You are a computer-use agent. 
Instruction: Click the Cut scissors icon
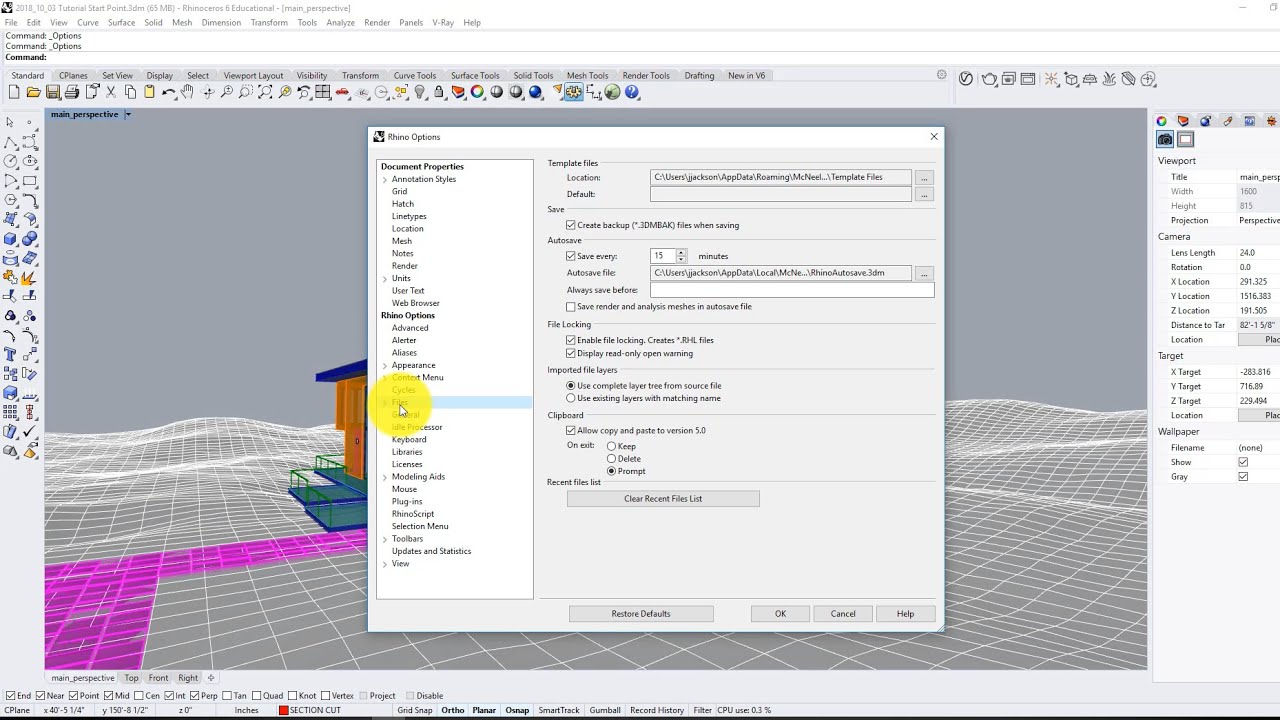tap(110, 92)
